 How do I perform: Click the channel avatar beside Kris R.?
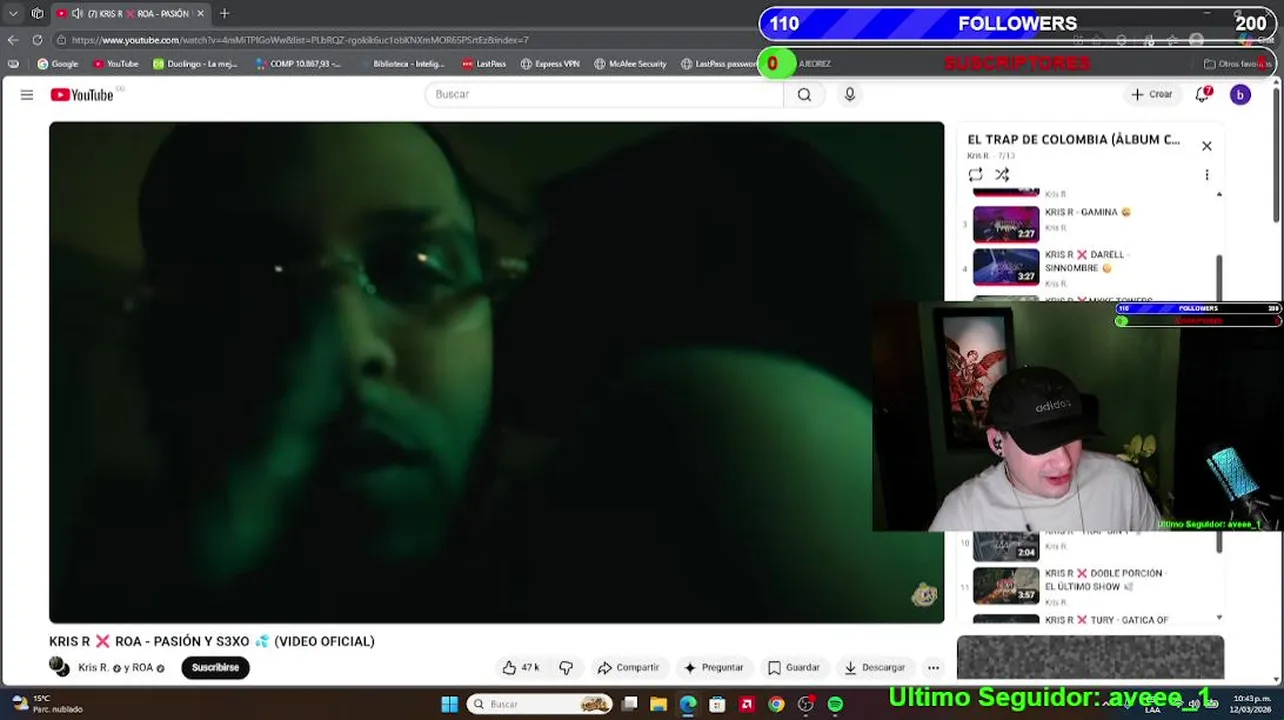(x=59, y=667)
